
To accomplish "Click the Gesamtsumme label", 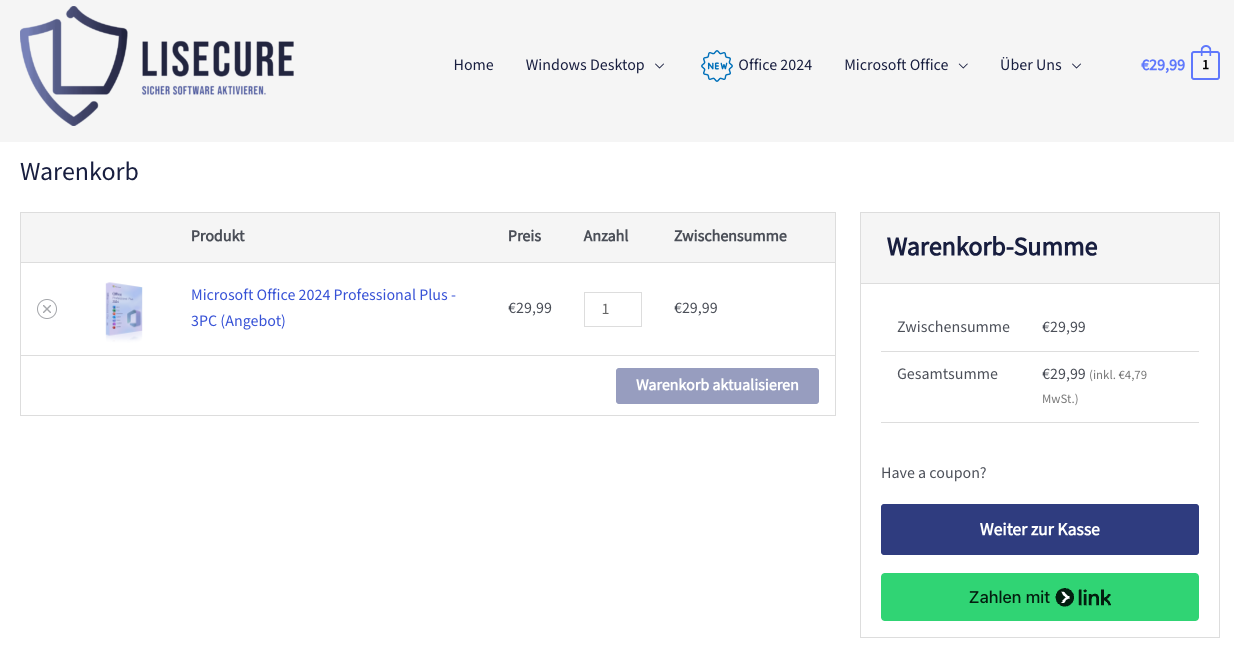I will coord(947,374).
